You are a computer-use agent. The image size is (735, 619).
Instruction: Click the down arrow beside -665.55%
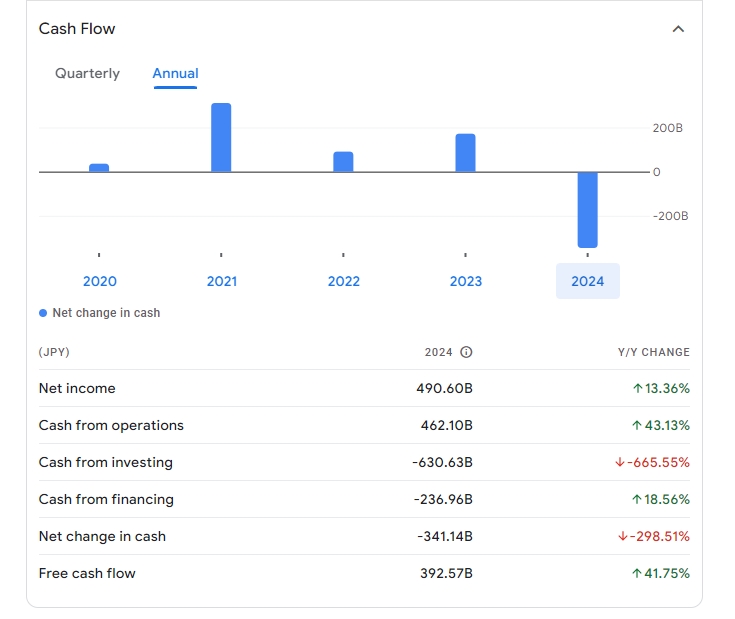[x=620, y=462]
